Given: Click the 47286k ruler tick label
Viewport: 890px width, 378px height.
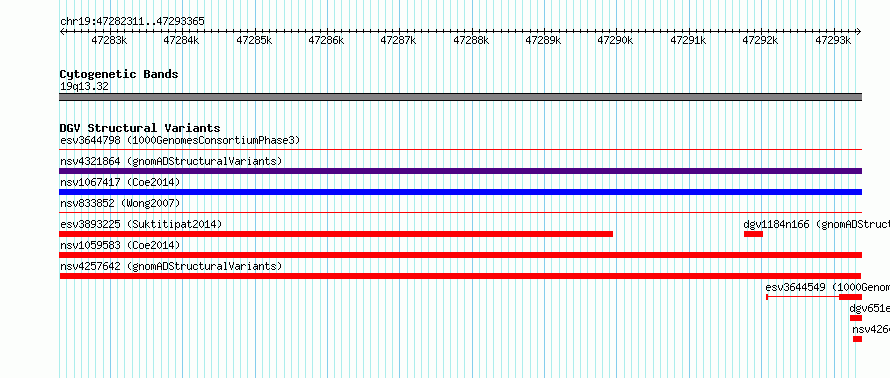Looking at the screenshot, I should tap(326, 40).
